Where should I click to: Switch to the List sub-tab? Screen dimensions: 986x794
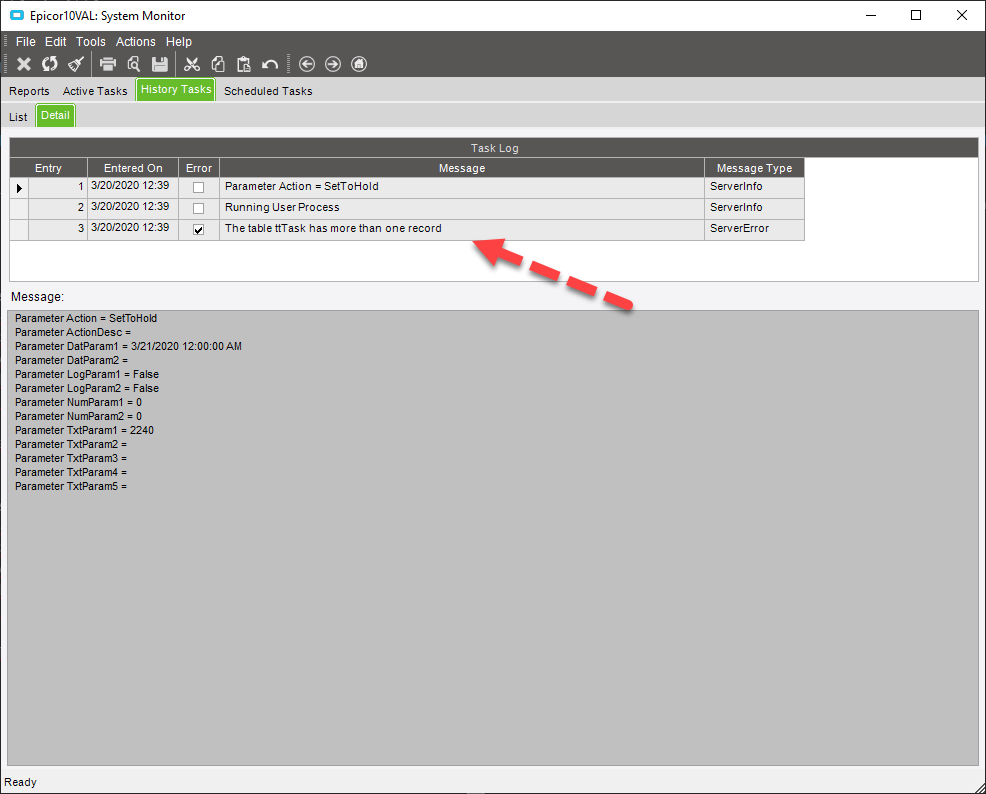(18, 117)
